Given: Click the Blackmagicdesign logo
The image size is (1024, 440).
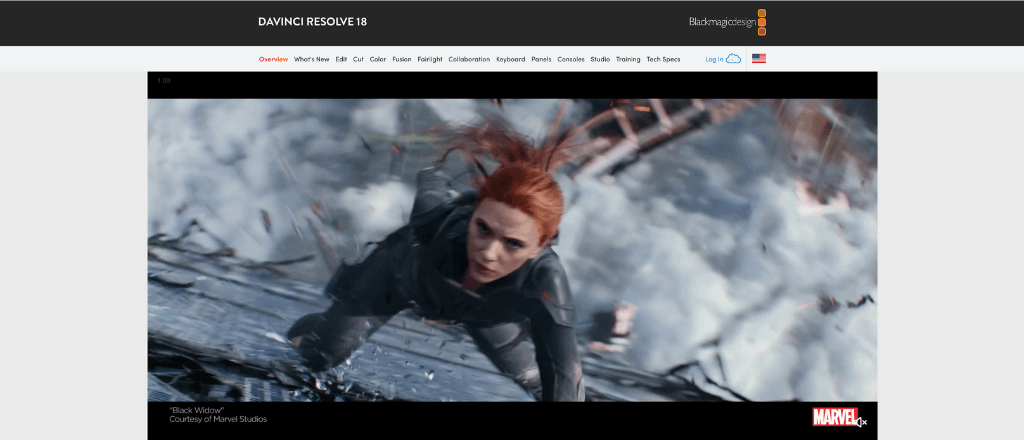Looking at the screenshot, I should [x=728, y=22].
